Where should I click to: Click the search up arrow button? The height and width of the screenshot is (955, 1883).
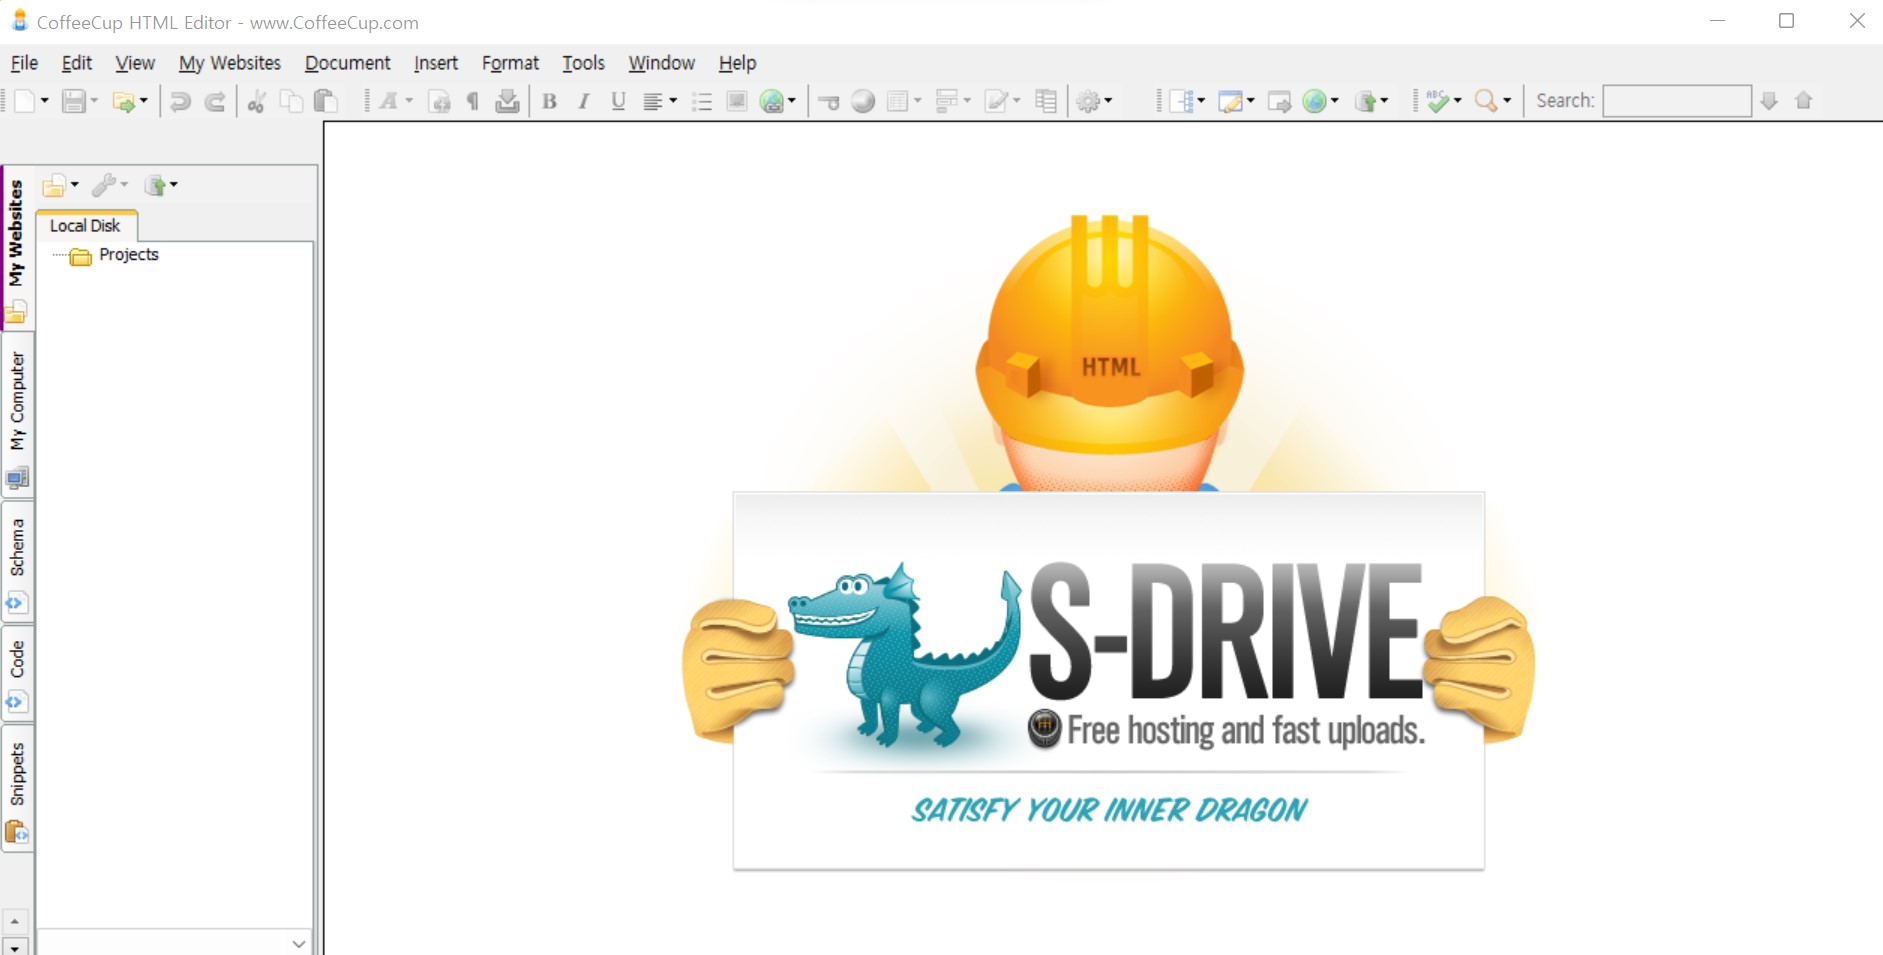point(1804,101)
